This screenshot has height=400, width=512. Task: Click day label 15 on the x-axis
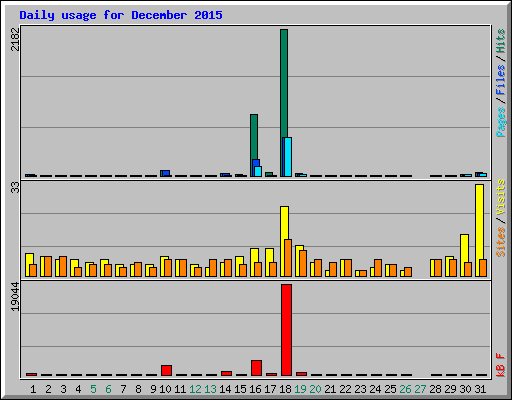(240, 389)
